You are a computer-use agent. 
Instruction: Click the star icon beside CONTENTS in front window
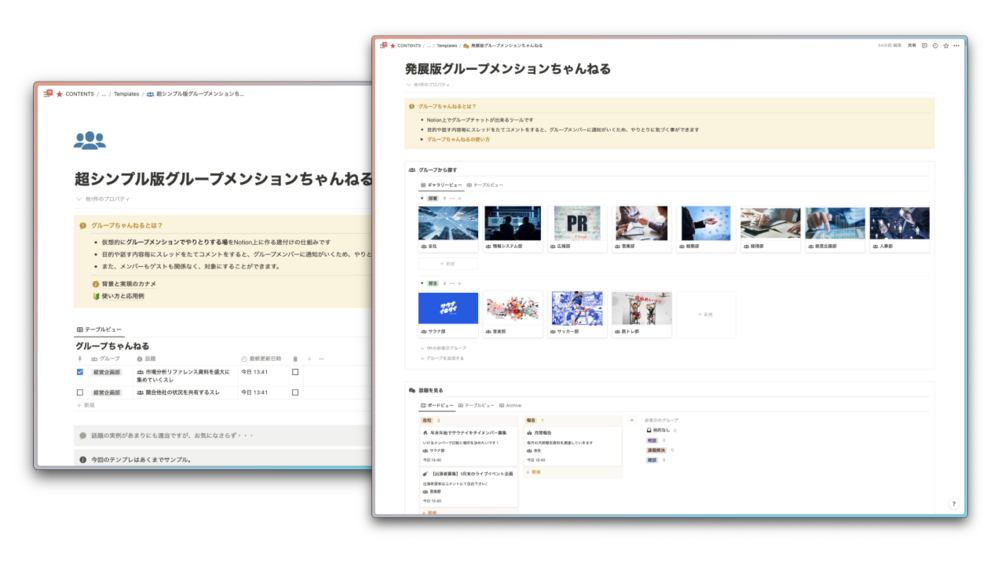coord(393,46)
